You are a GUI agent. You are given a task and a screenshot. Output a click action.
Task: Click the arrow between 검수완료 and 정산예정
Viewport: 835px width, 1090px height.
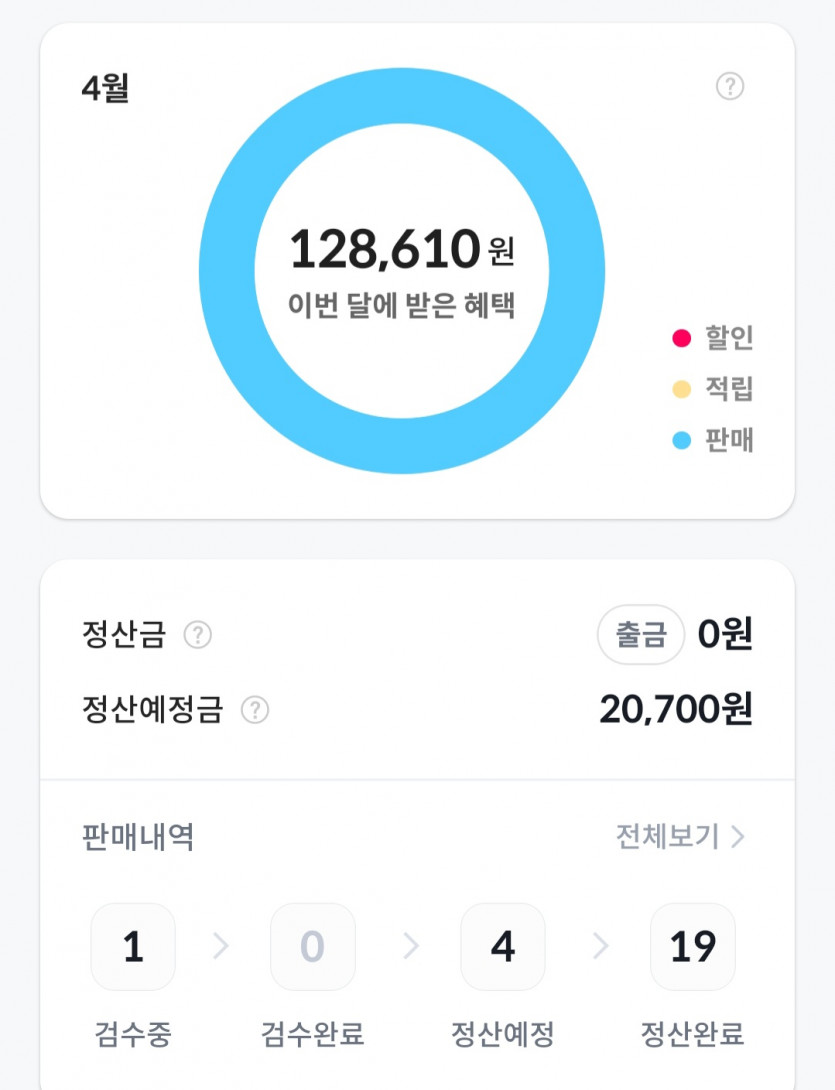(x=411, y=947)
